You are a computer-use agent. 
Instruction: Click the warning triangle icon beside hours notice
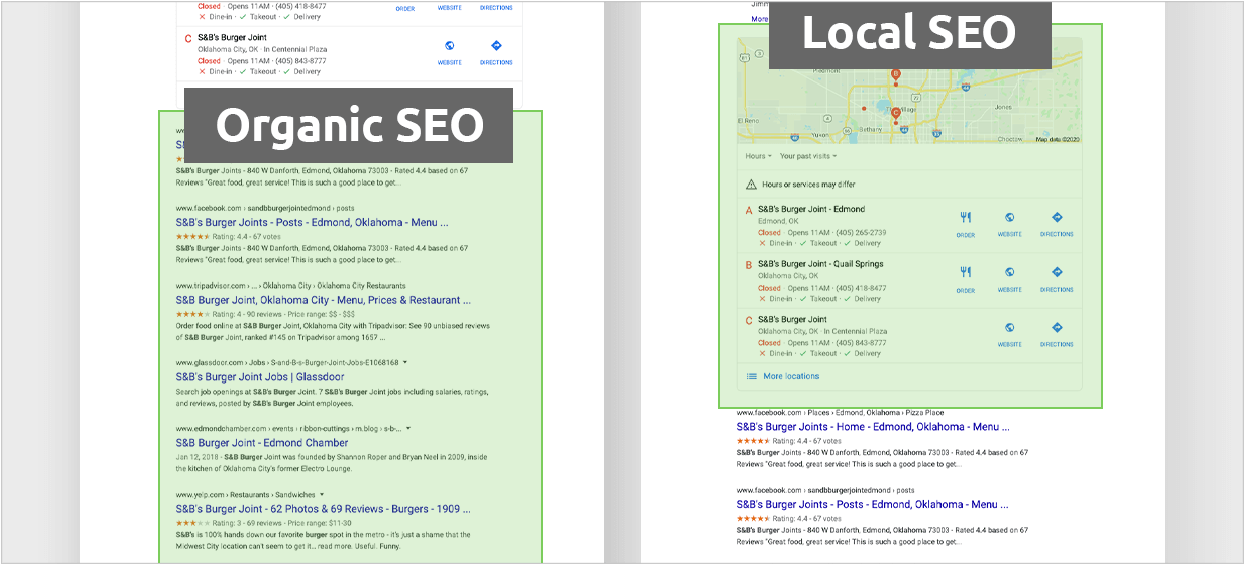point(751,184)
